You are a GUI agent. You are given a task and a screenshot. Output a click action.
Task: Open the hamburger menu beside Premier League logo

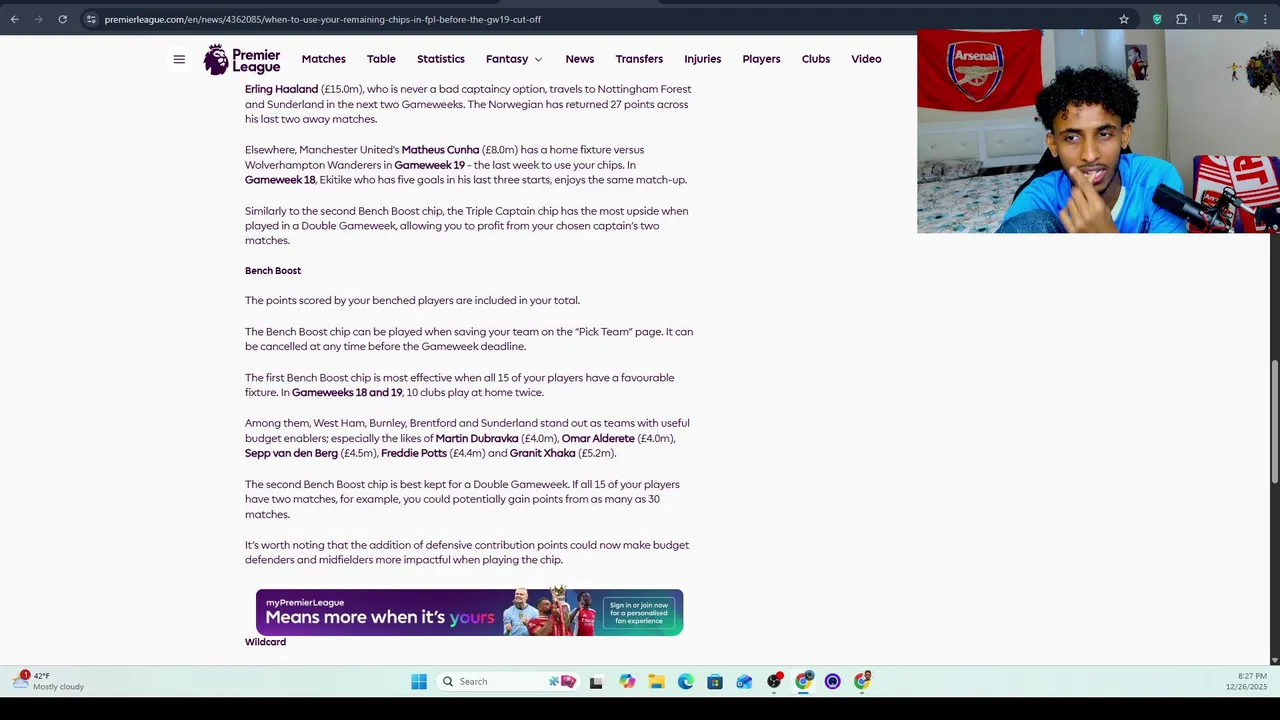pos(179,59)
